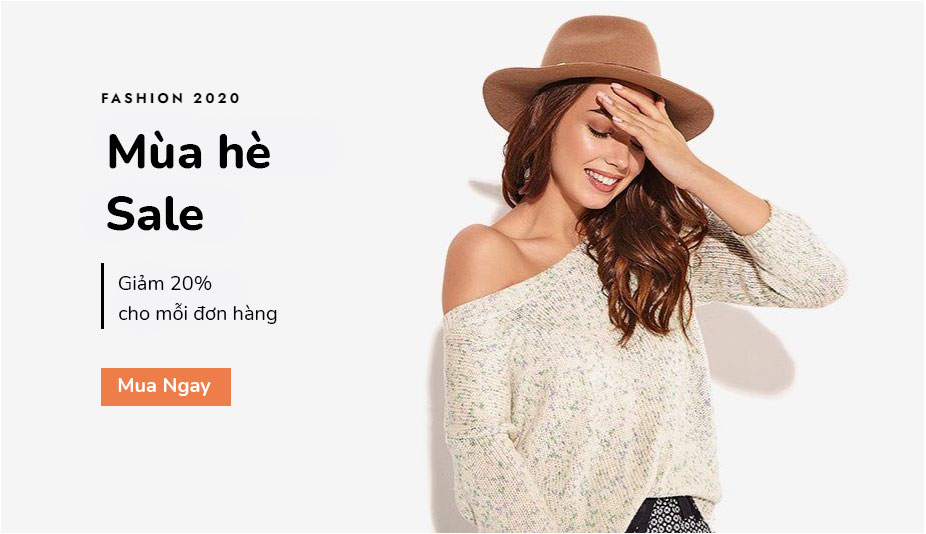Screen dimensions: 926x534
Task: Click the black vertical bar beside discount text
Action: click(103, 296)
